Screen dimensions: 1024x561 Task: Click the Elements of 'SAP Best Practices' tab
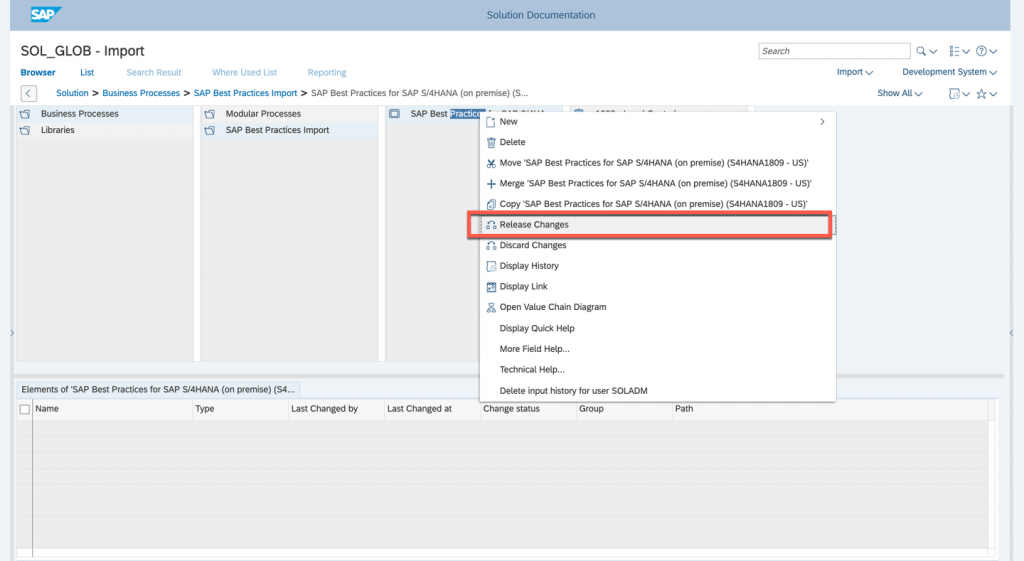tap(158, 390)
